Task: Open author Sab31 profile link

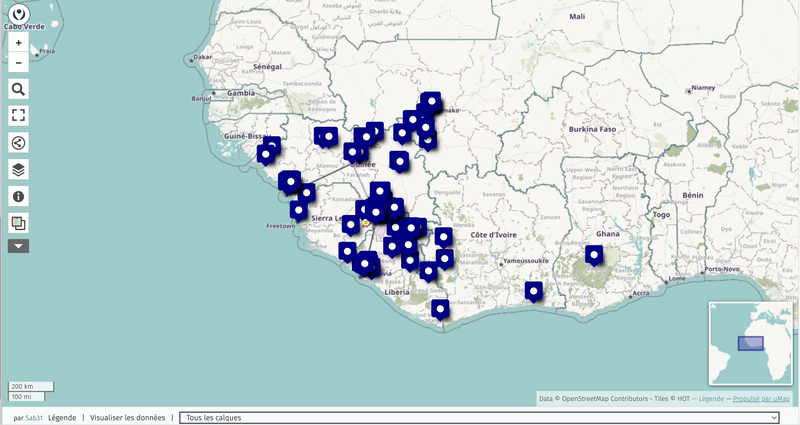Action: (x=34, y=418)
